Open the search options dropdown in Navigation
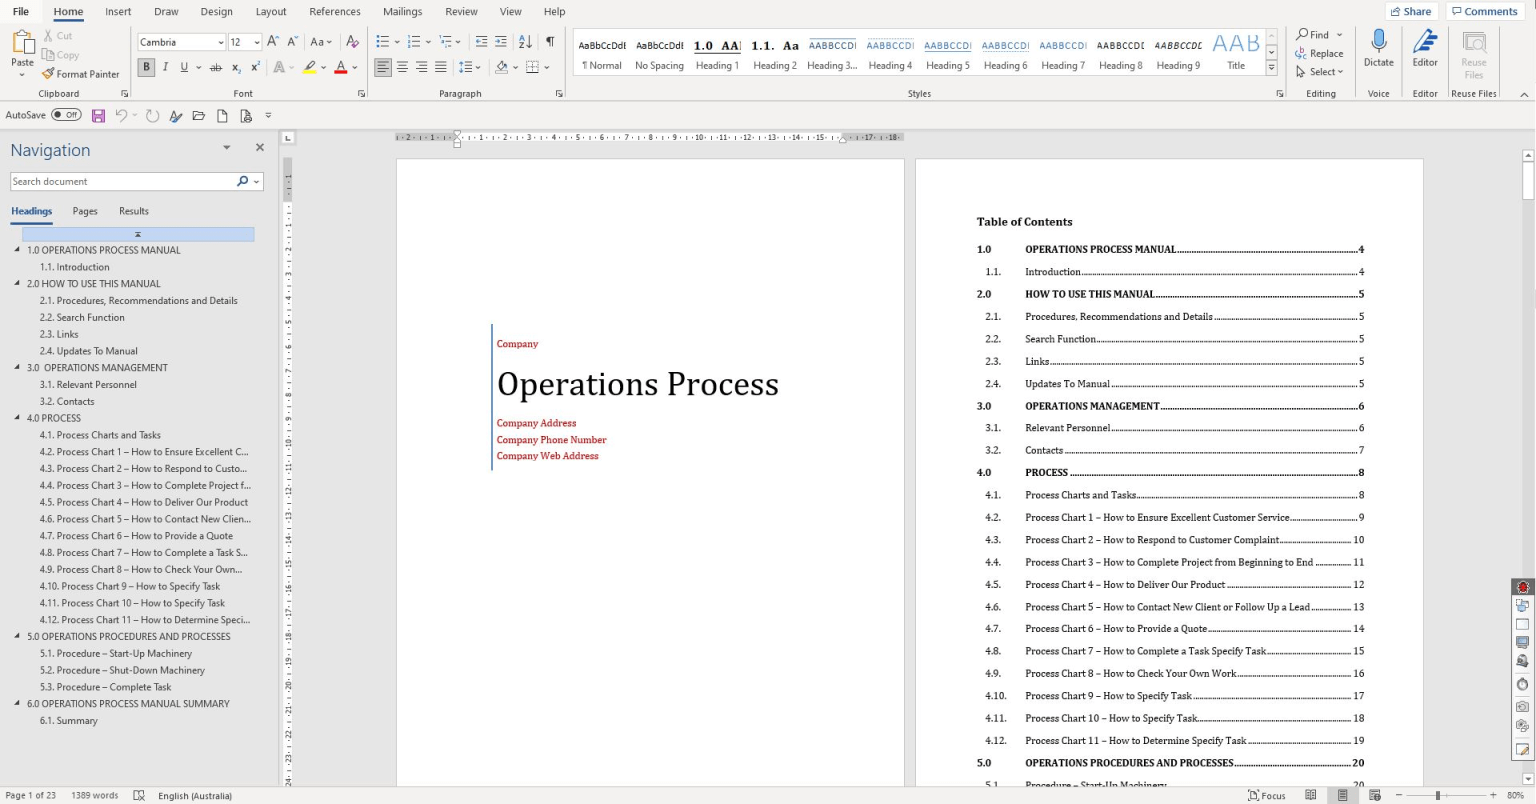 (257, 182)
